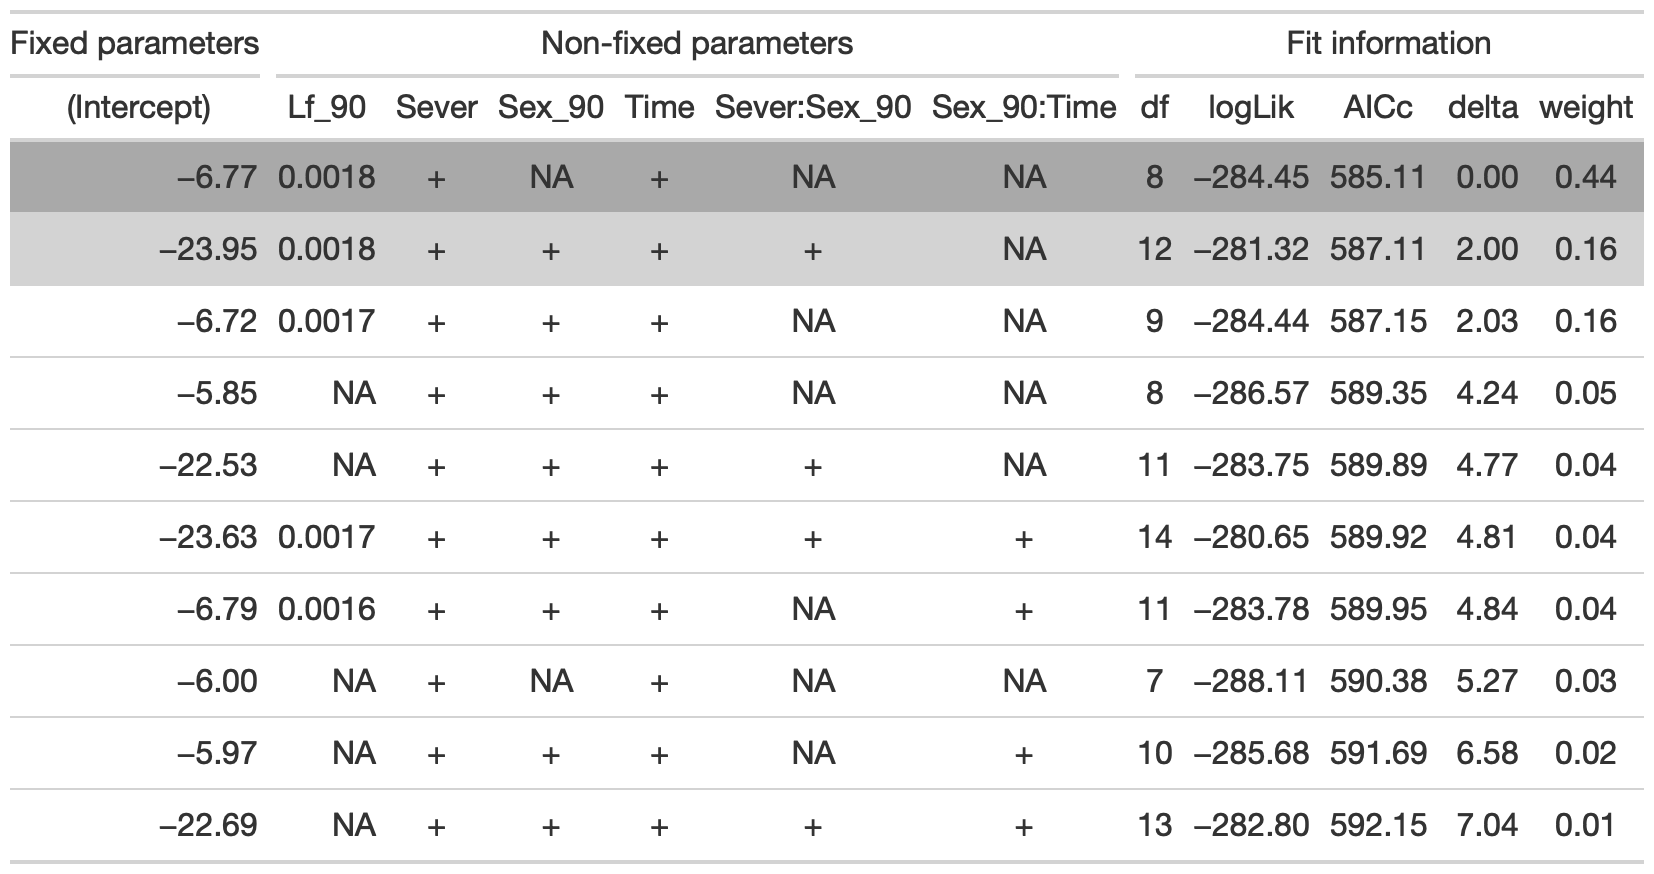Select the df column header

pos(1154,107)
